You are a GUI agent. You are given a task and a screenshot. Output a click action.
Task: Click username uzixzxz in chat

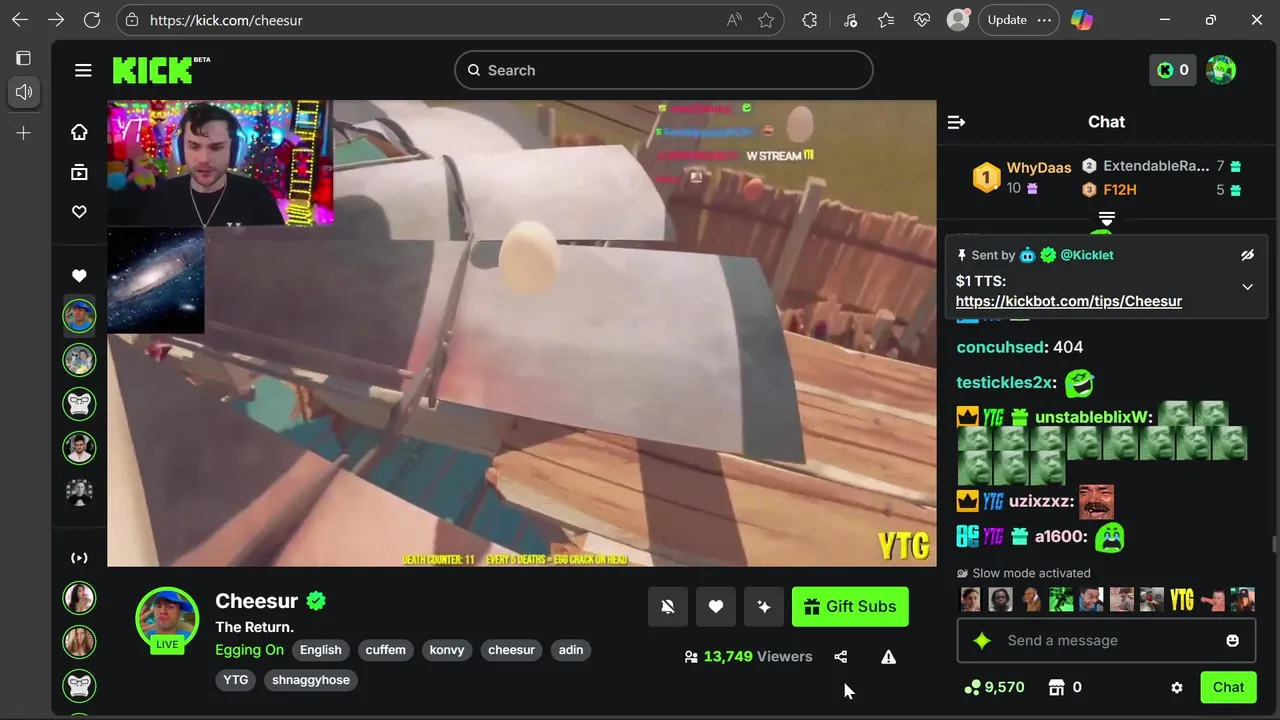(1040, 501)
